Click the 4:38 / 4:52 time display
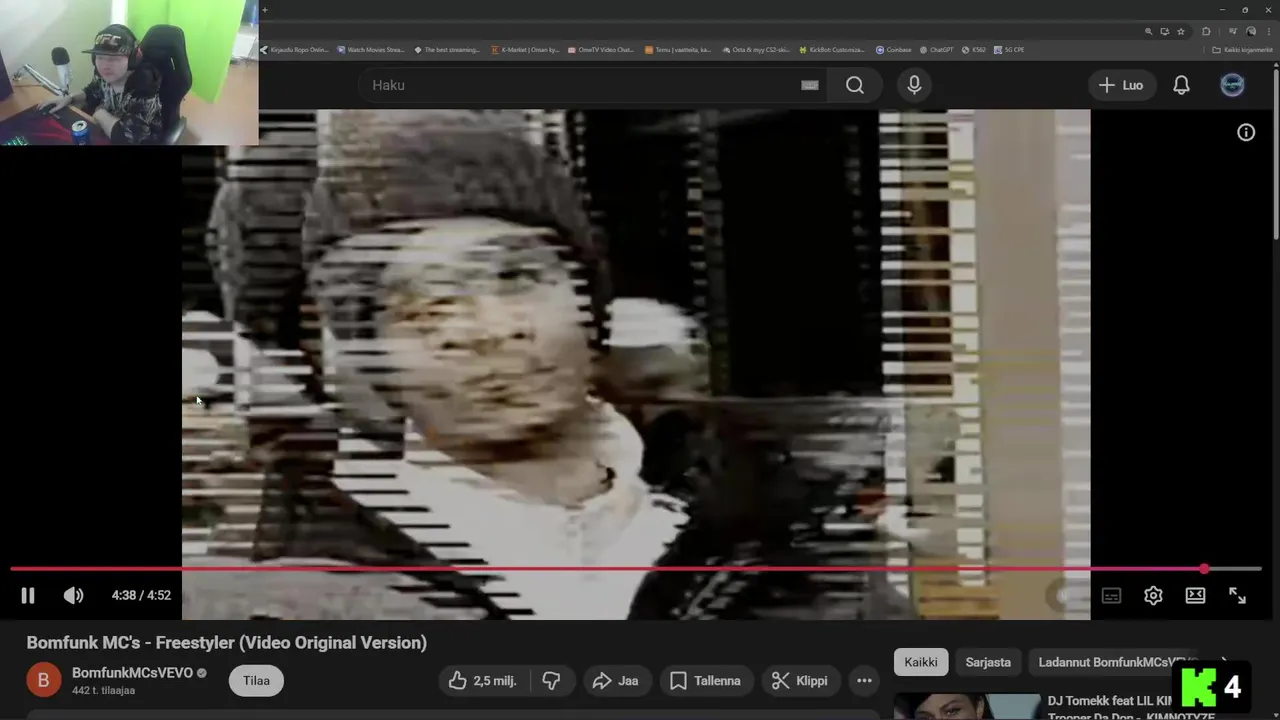Image resolution: width=1280 pixels, height=720 pixels. 141,595
